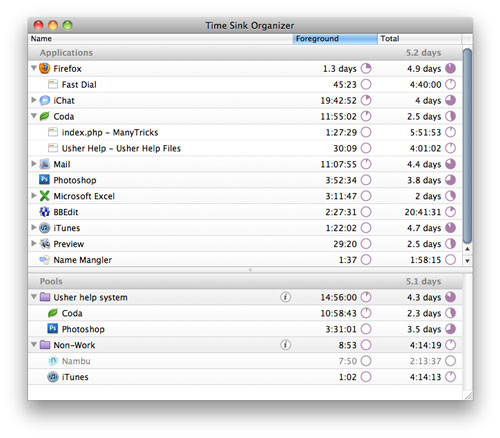Click the Microsoft Excel icon

click(44, 196)
